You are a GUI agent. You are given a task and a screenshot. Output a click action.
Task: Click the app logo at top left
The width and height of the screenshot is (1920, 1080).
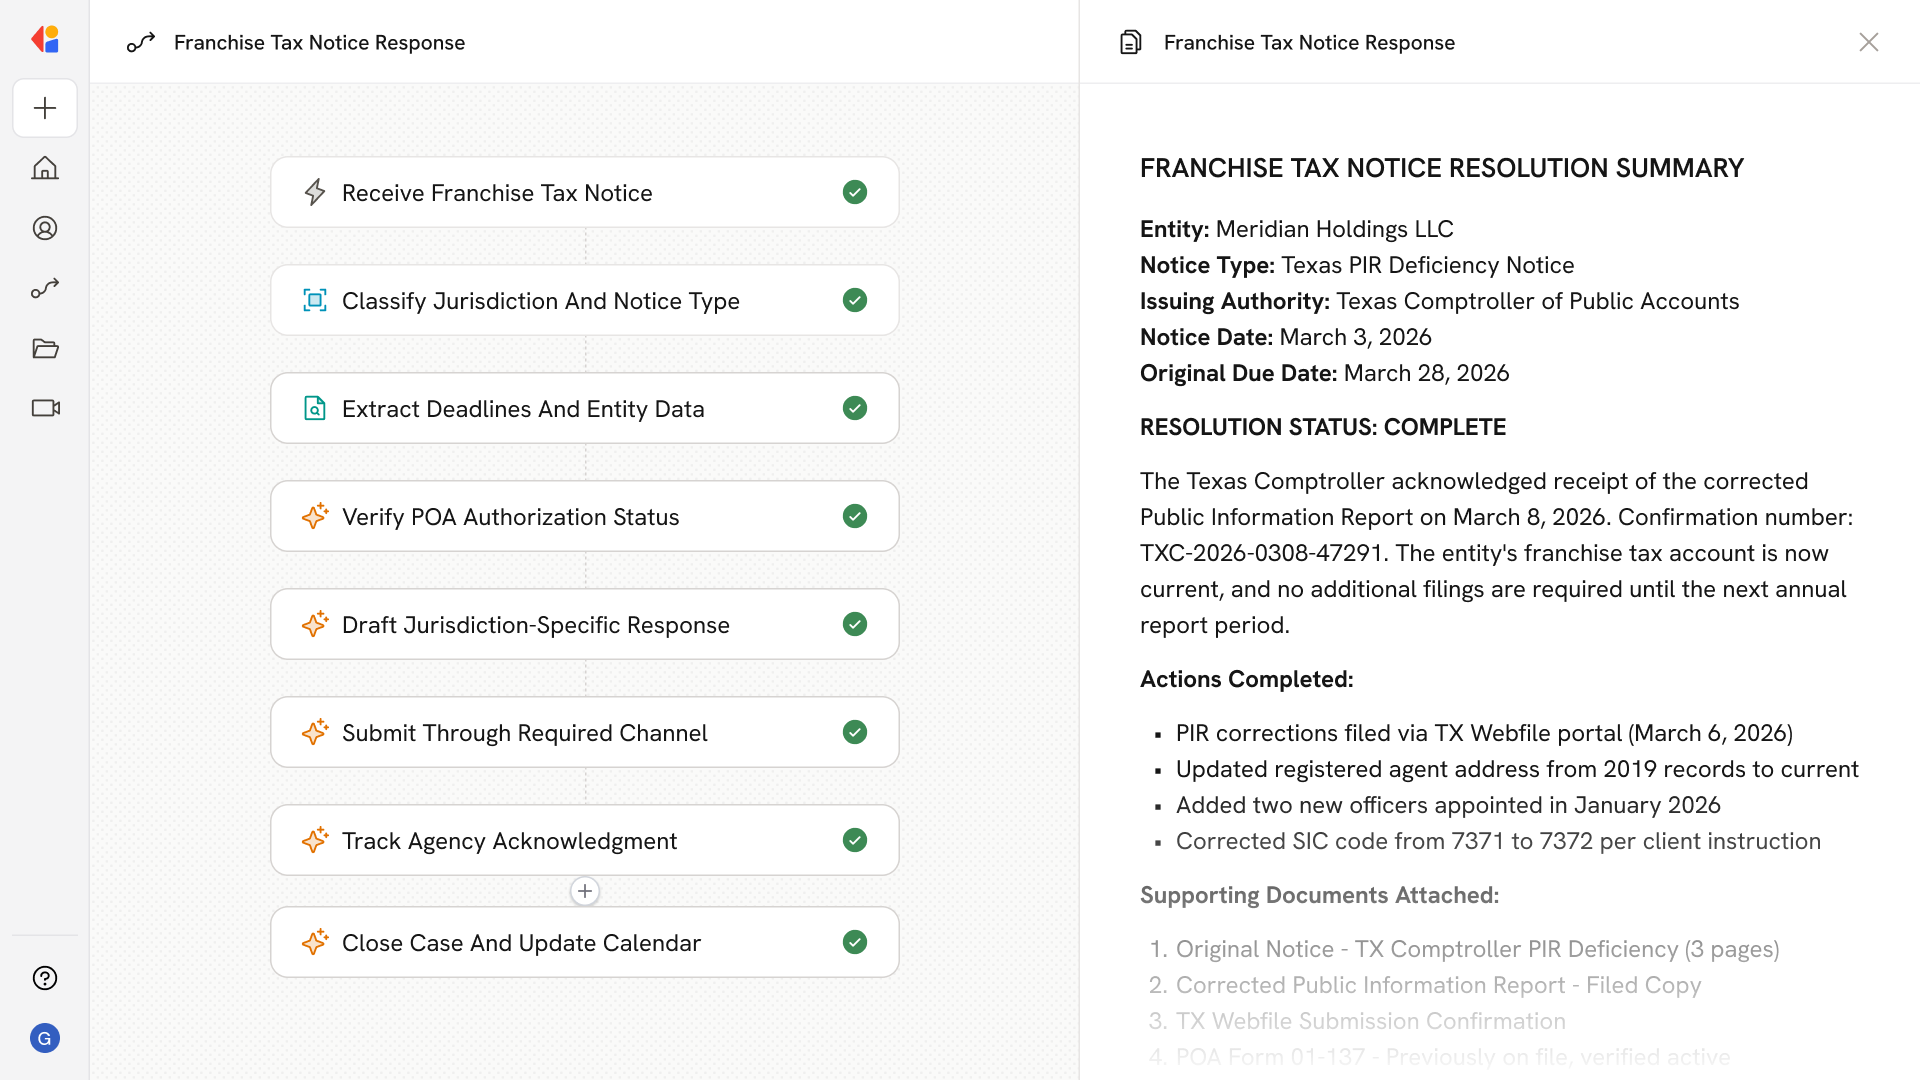[x=45, y=40]
